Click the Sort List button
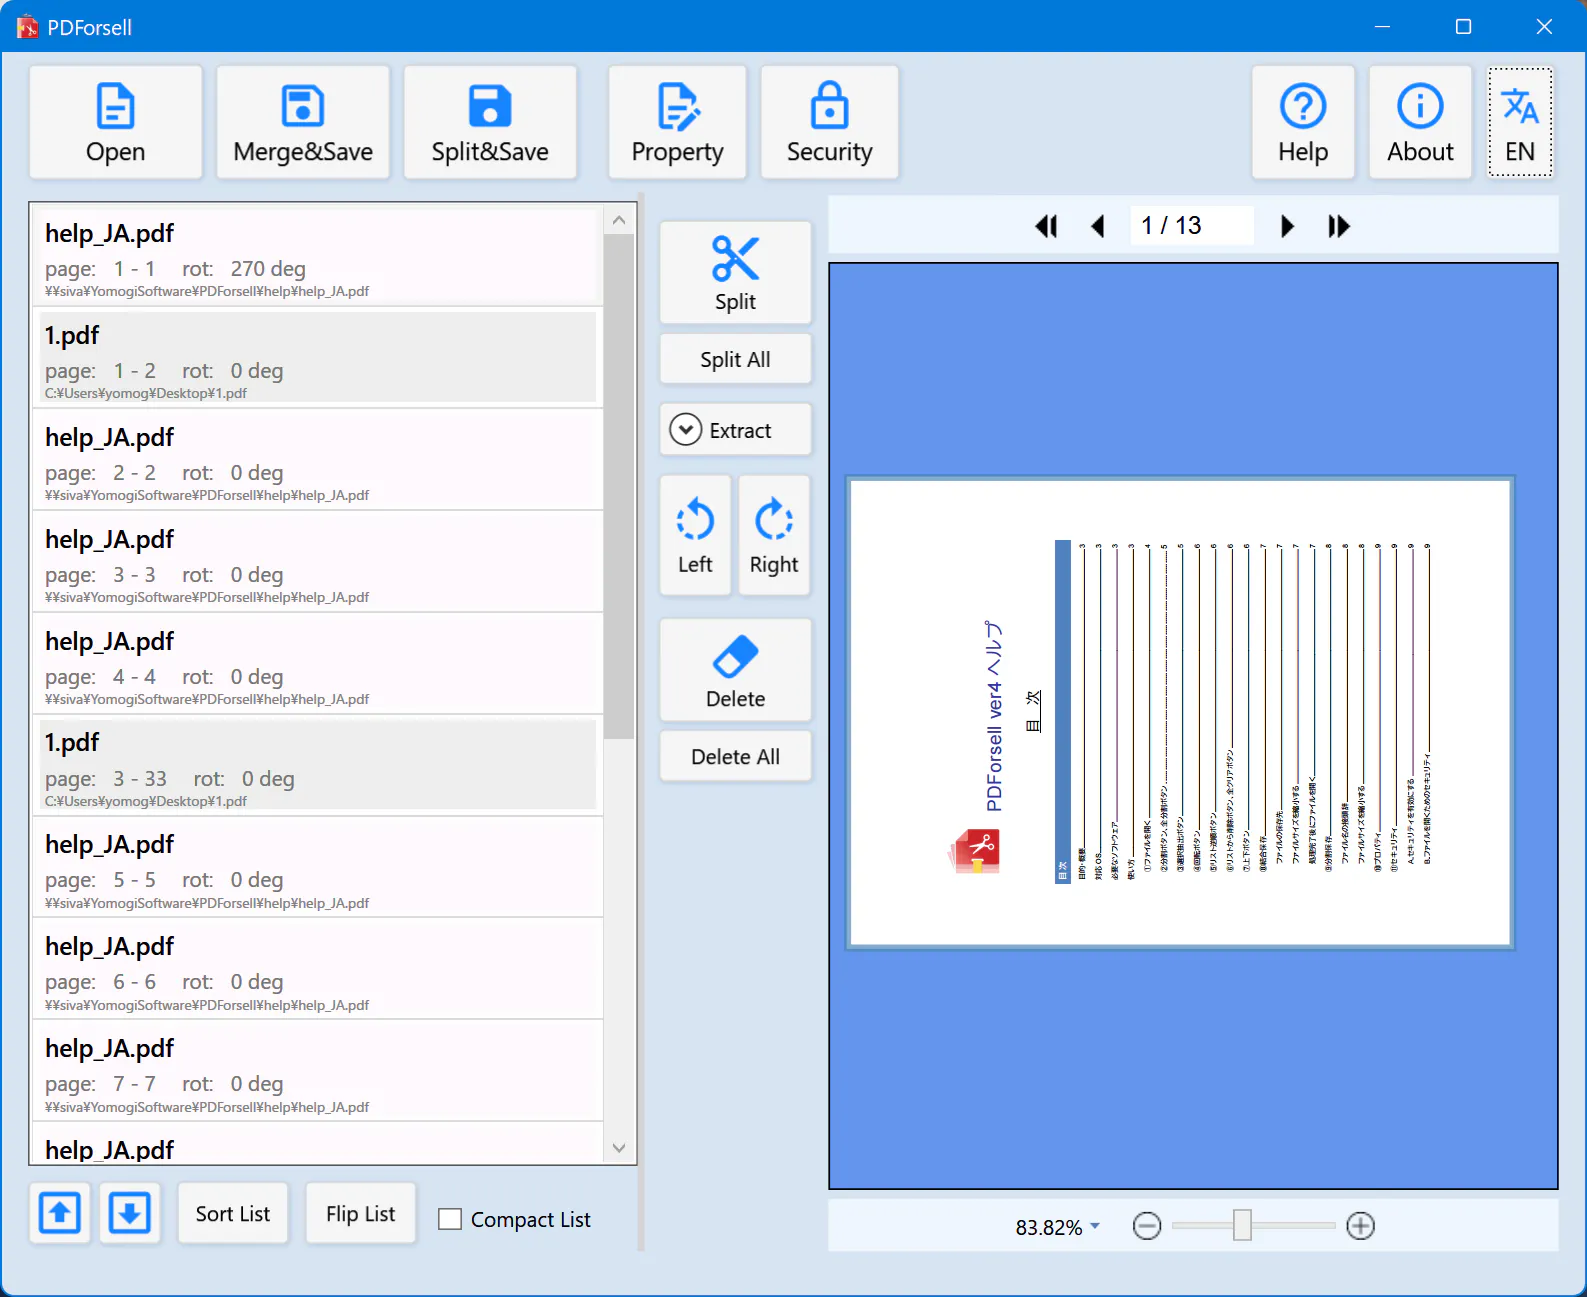1587x1297 pixels. [233, 1213]
